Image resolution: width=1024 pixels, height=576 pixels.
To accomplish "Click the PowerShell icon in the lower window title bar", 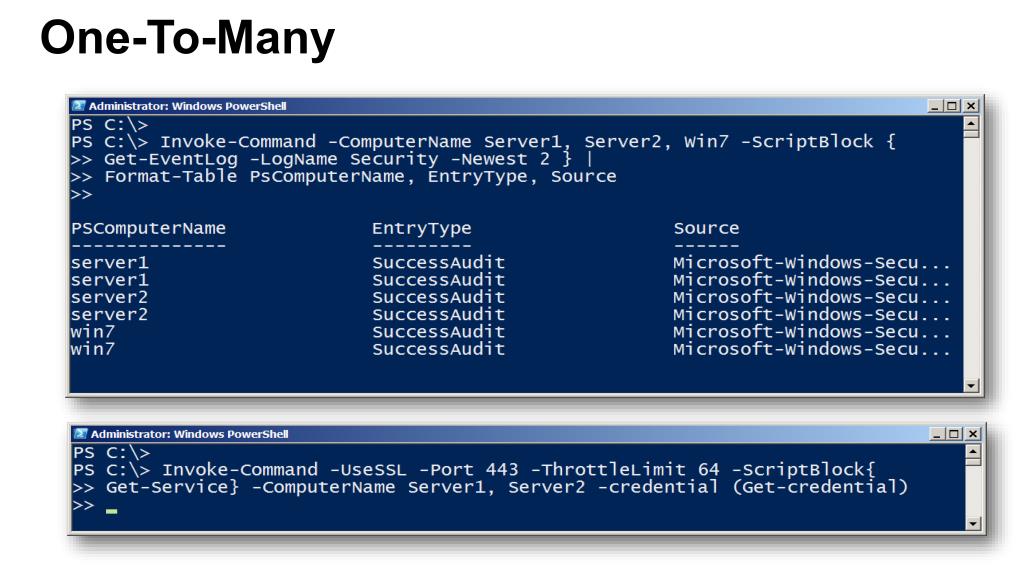I will [x=81, y=434].
